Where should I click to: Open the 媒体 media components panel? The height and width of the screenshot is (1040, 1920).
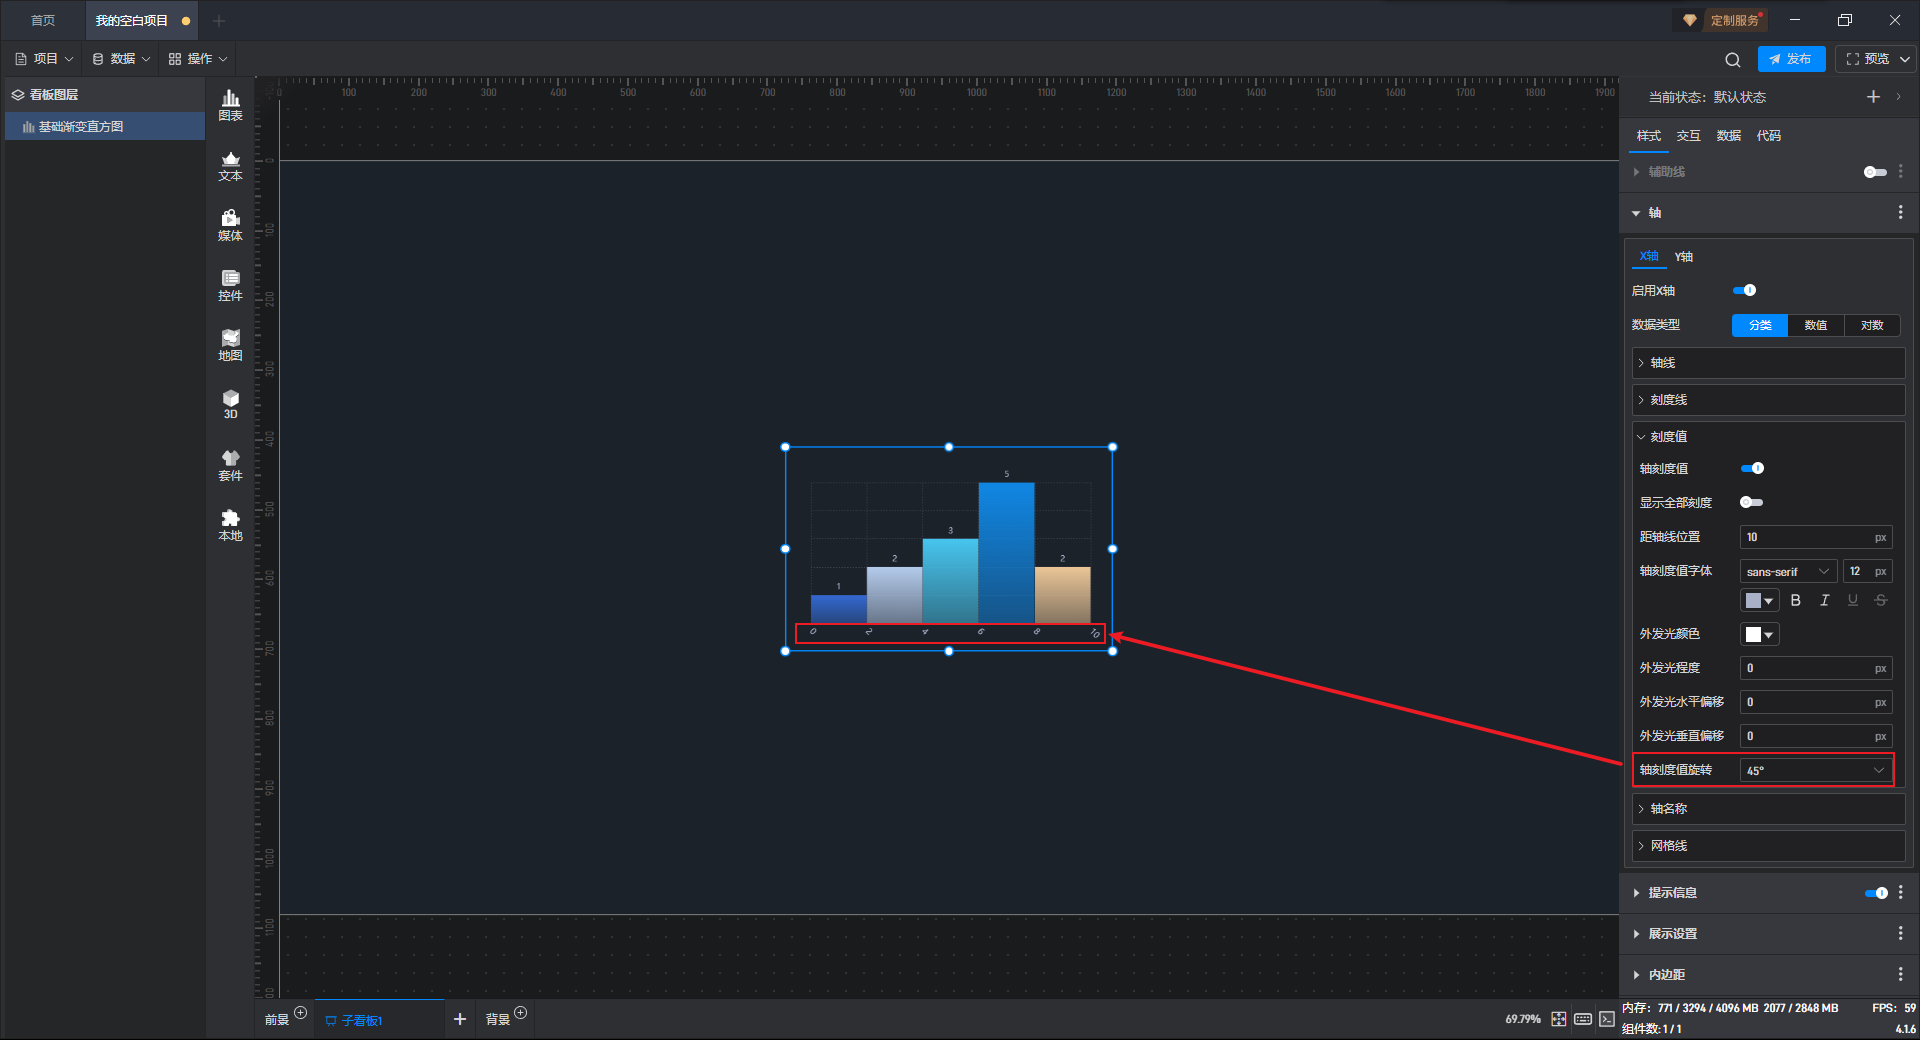[230, 225]
